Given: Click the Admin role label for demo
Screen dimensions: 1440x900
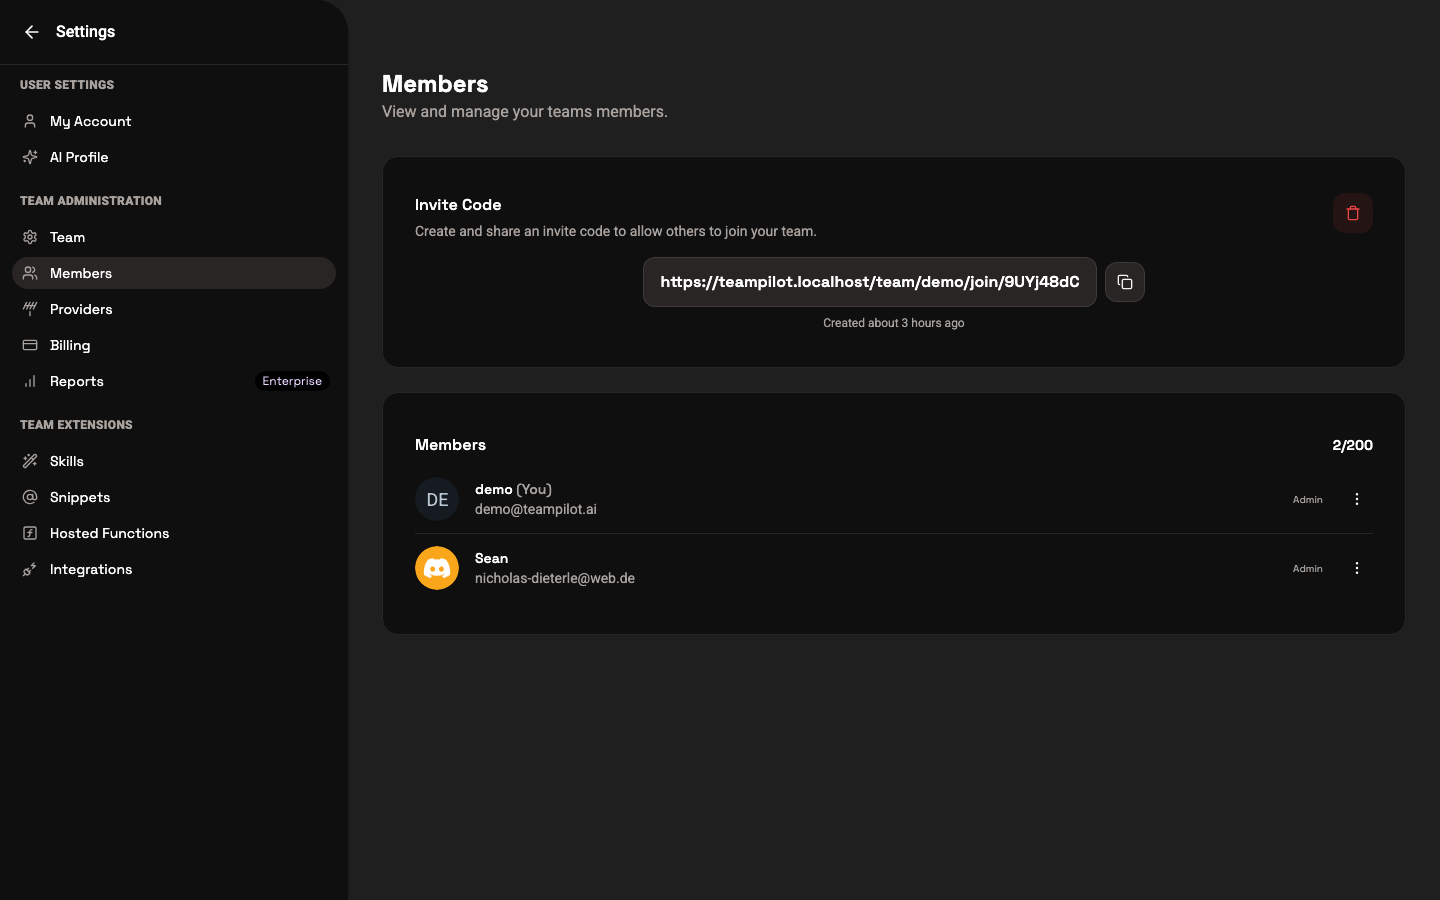Looking at the screenshot, I should click(1307, 499).
